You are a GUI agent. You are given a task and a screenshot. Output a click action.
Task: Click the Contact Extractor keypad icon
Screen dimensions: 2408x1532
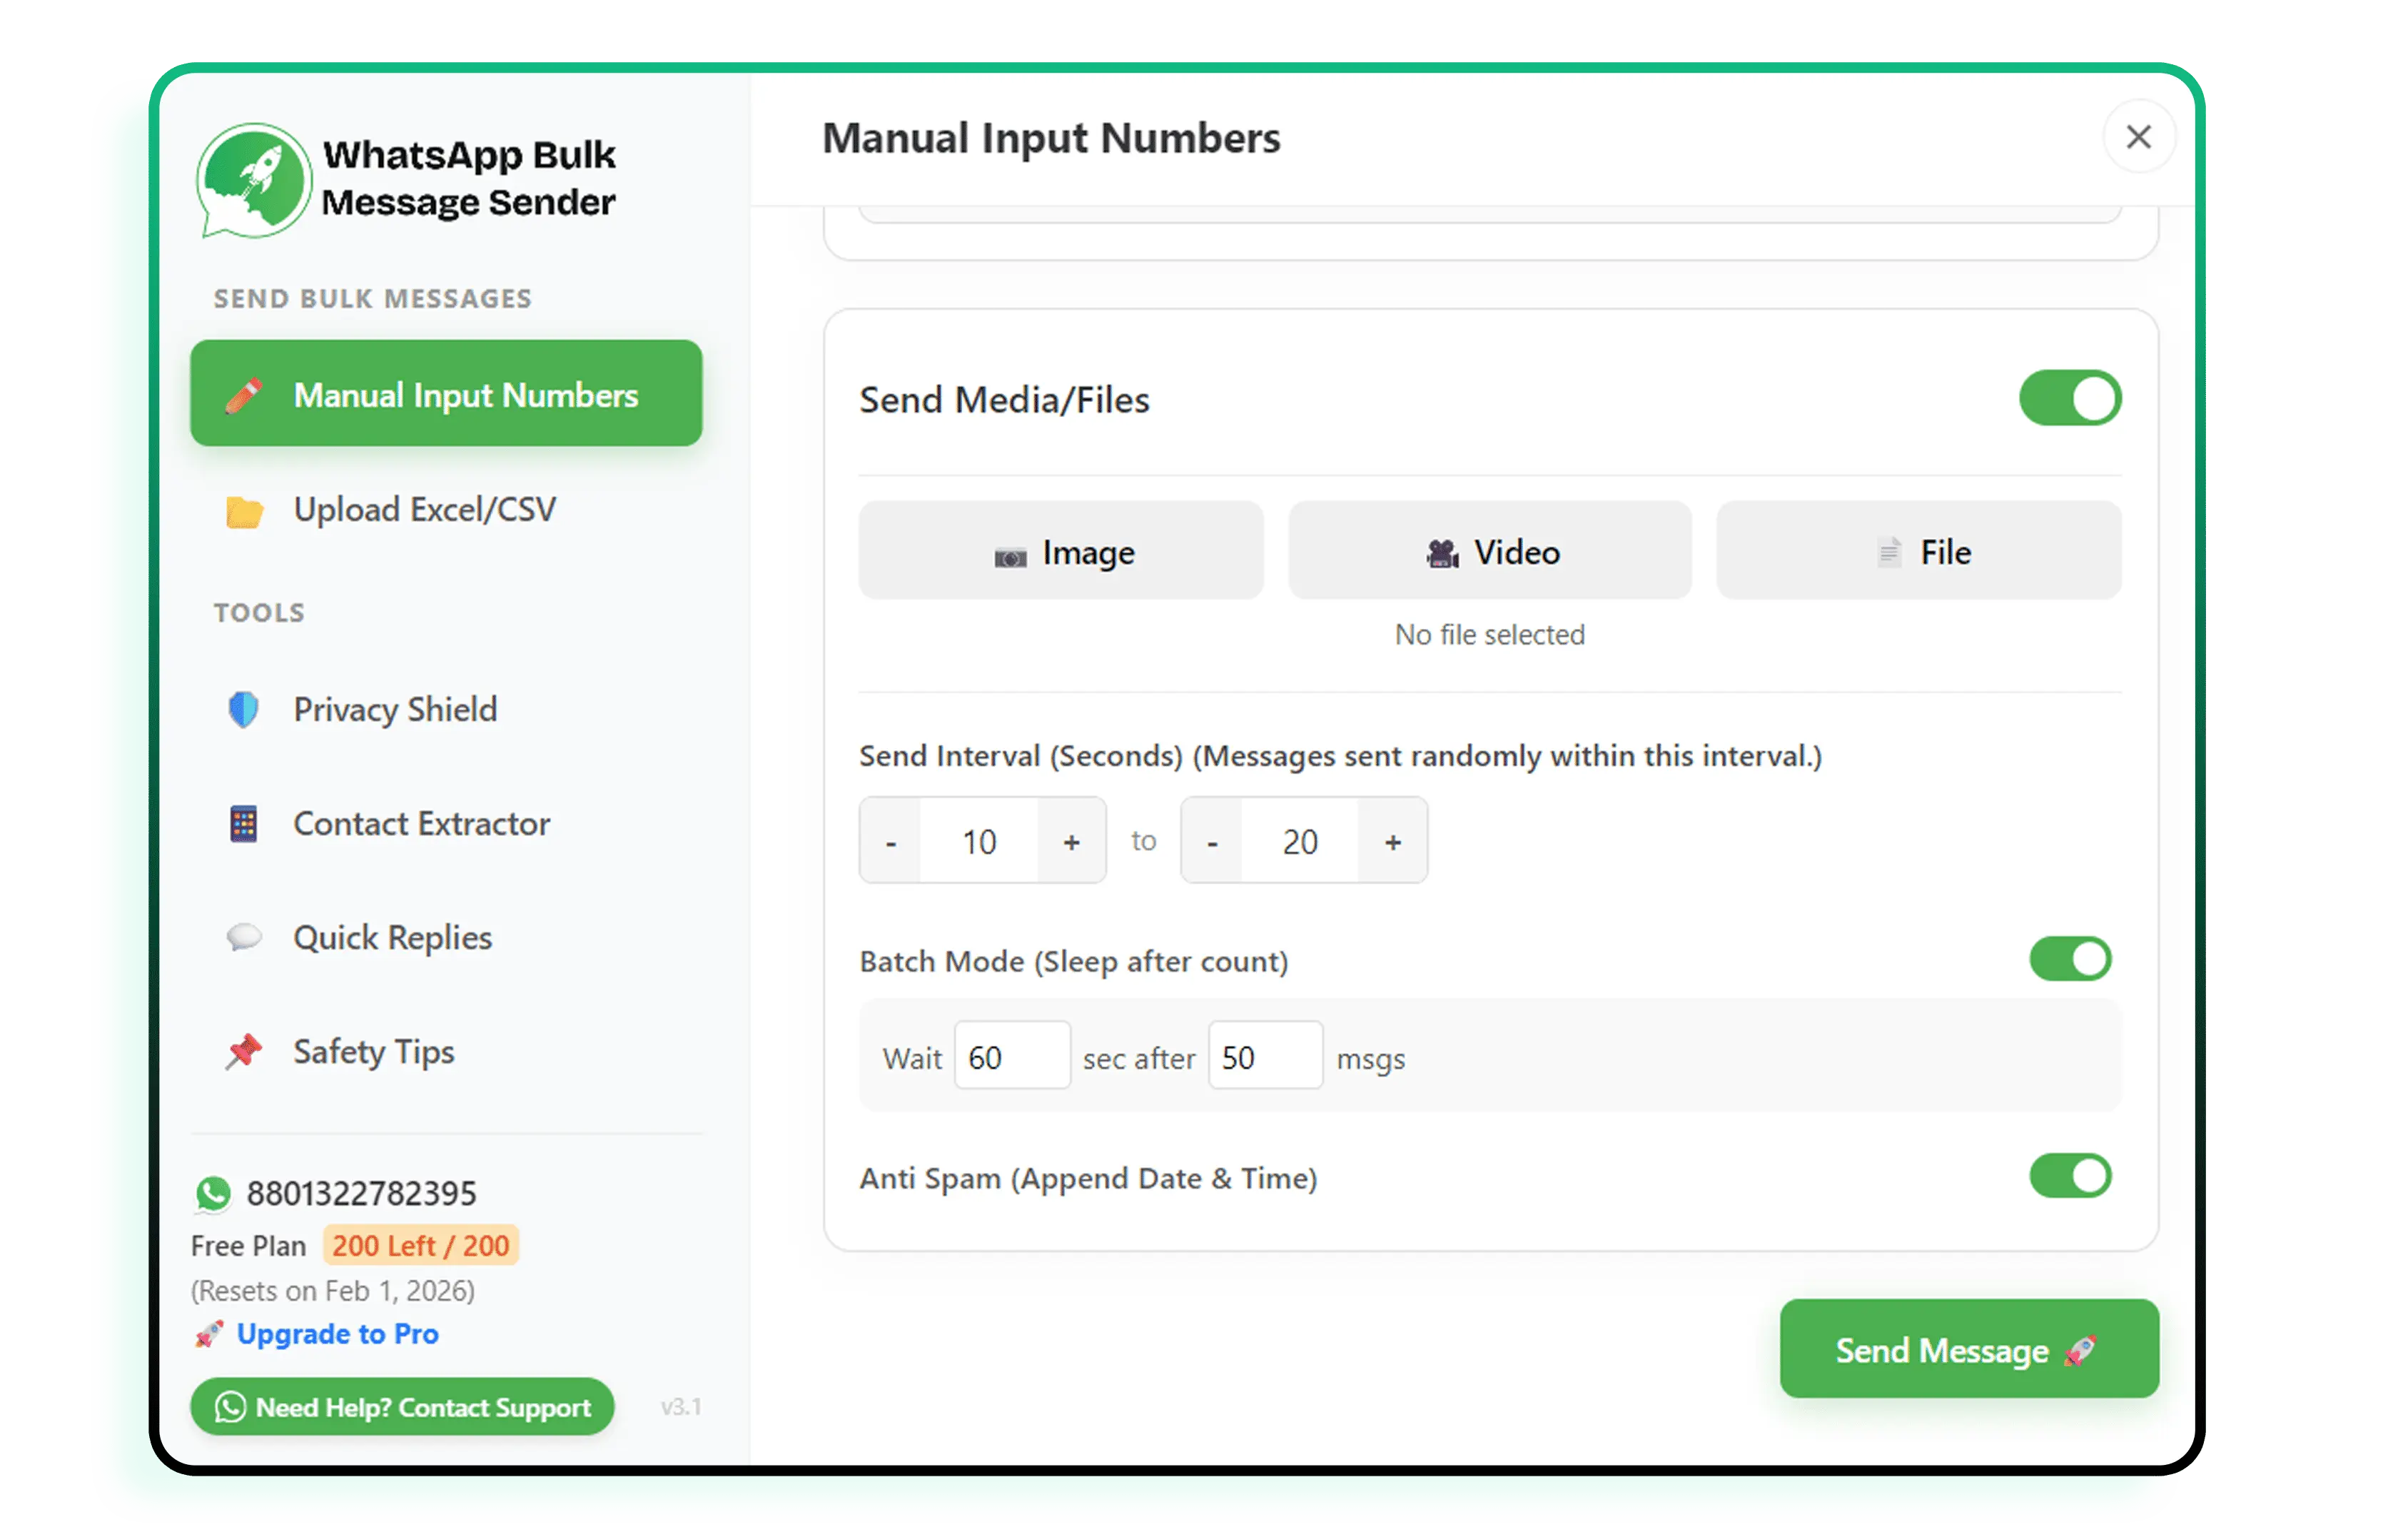click(x=243, y=824)
